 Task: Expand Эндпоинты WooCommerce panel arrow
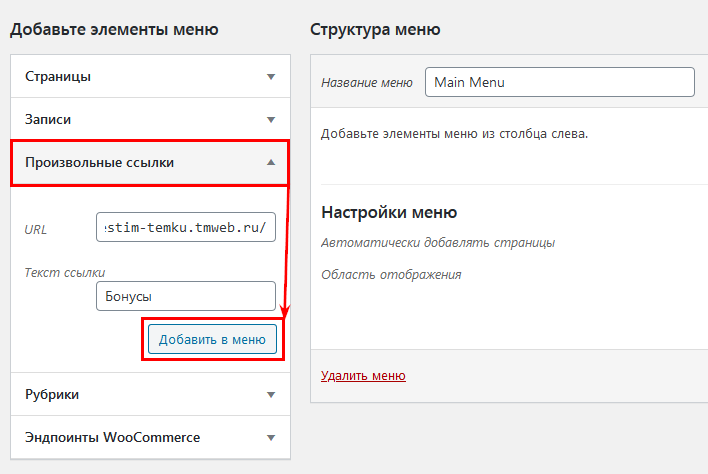(x=271, y=437)
